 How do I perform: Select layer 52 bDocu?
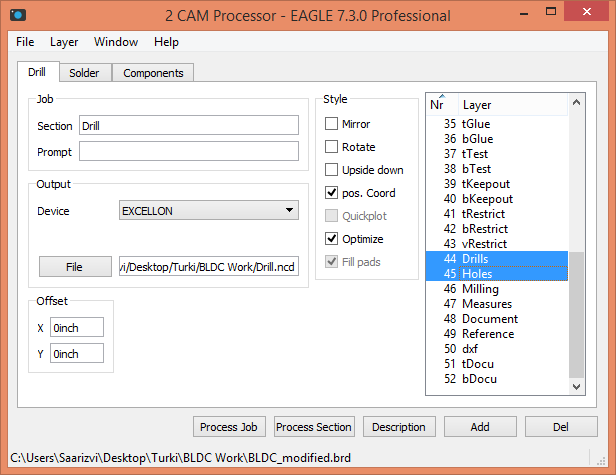tap(497, 379)
